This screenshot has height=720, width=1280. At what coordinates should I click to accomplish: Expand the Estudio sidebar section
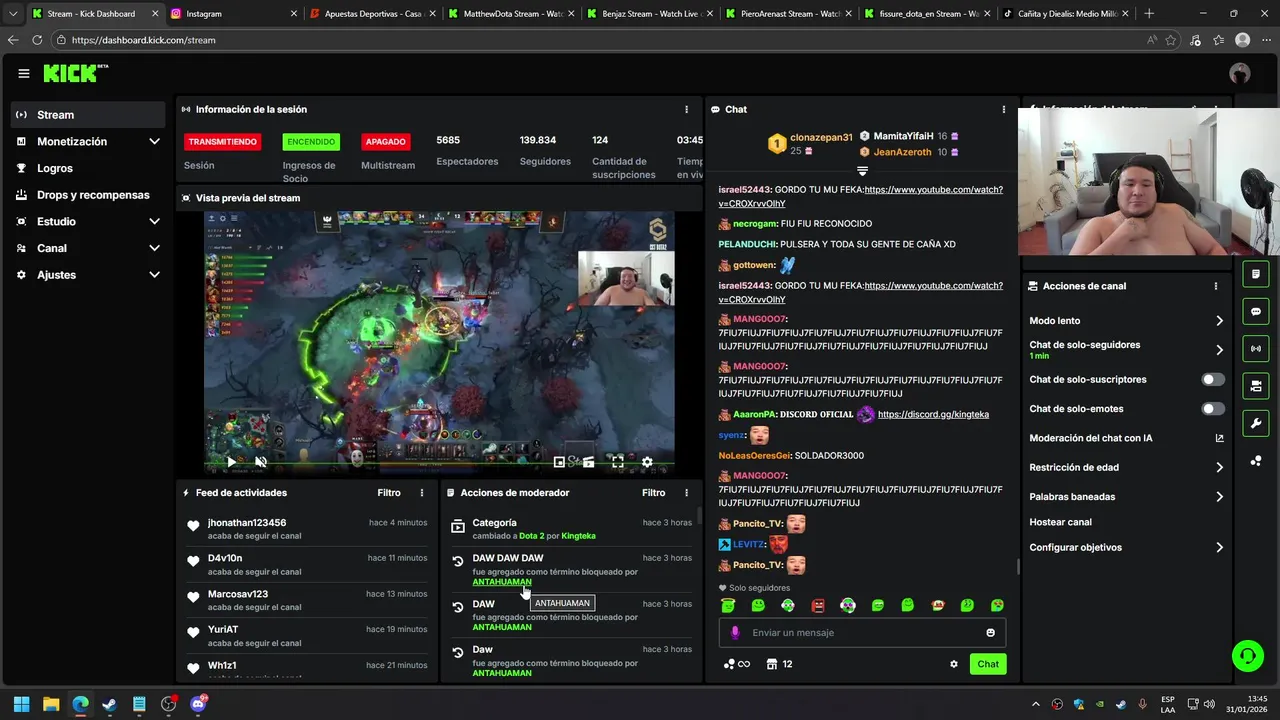click(x=154, y=222)
